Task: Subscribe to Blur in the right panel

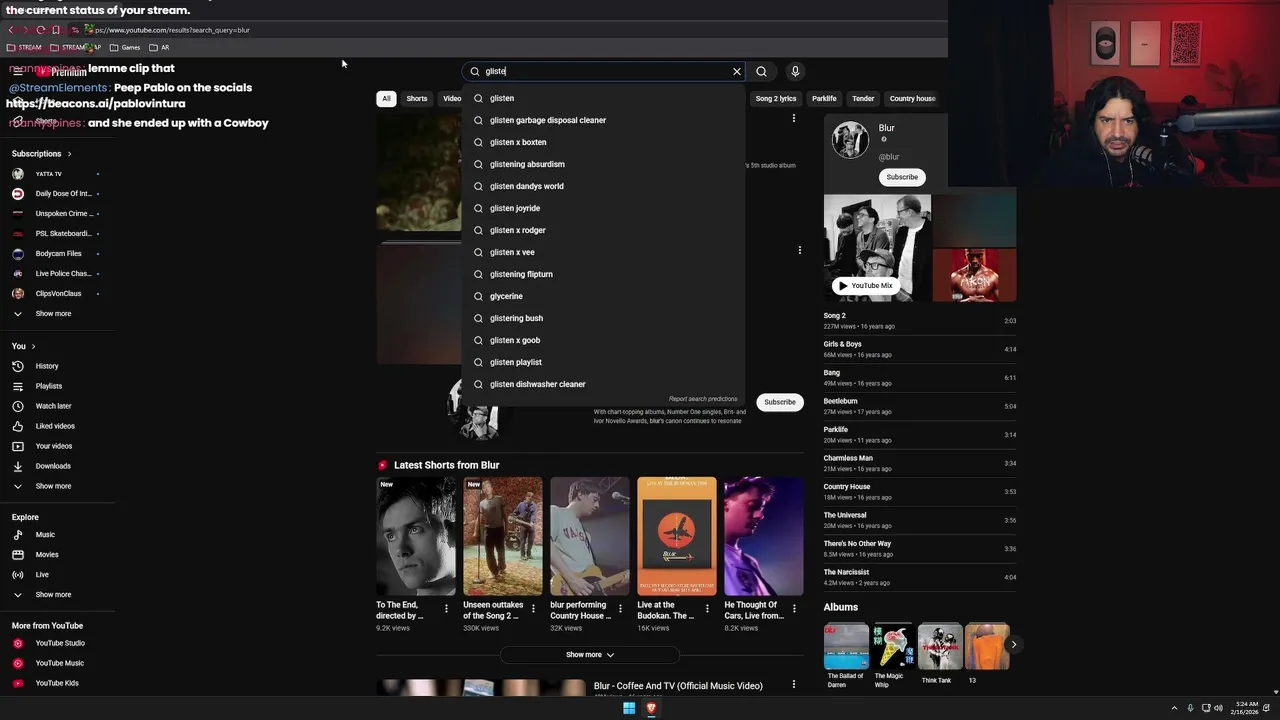Action: pyautogui.click(x=902, y=177)
